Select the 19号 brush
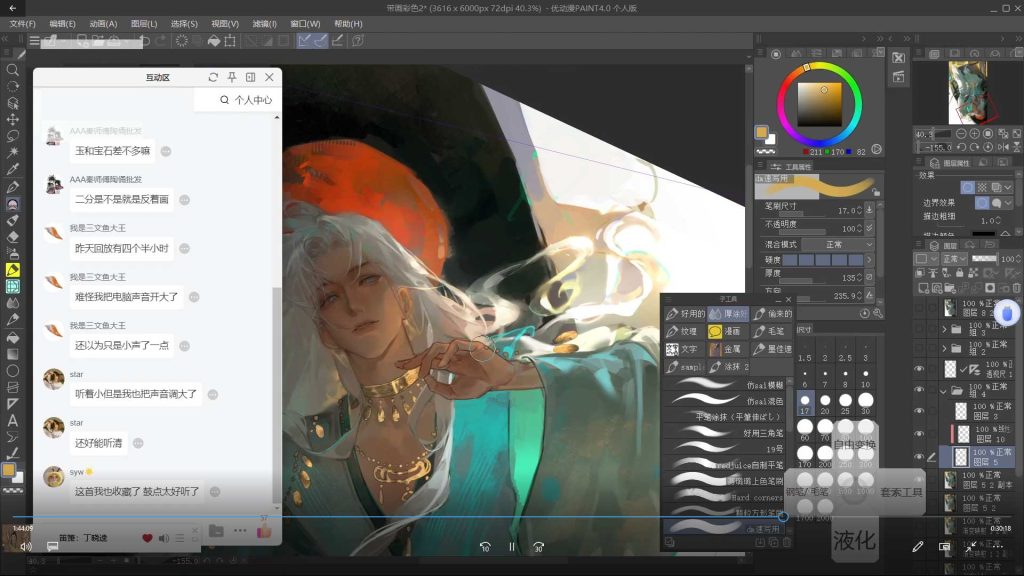This screenshot has width=1024, height=576. point(728,449)
